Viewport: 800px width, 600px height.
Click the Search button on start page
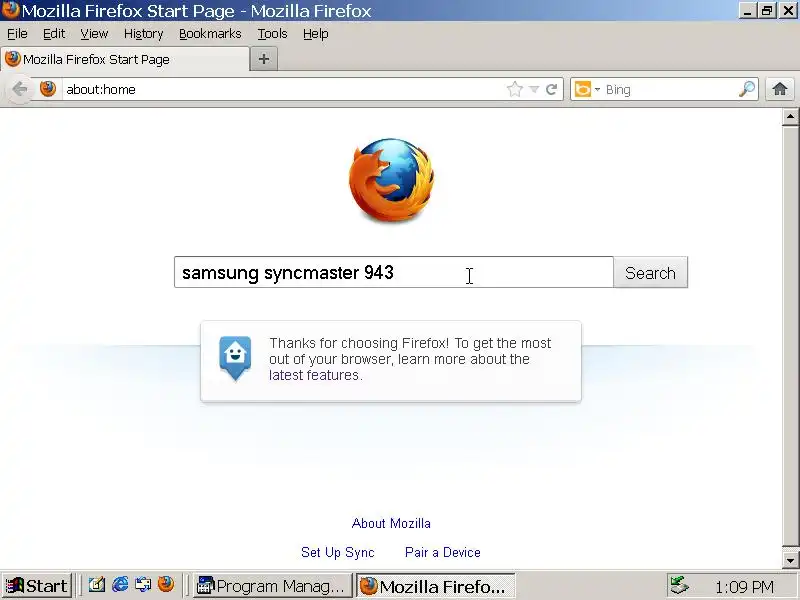(x=650, y=272)
